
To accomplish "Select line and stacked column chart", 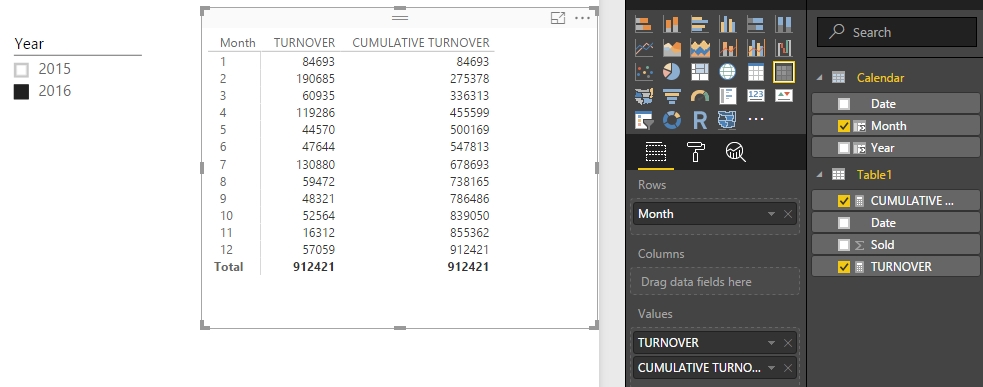I will click(x=728, y=48).
